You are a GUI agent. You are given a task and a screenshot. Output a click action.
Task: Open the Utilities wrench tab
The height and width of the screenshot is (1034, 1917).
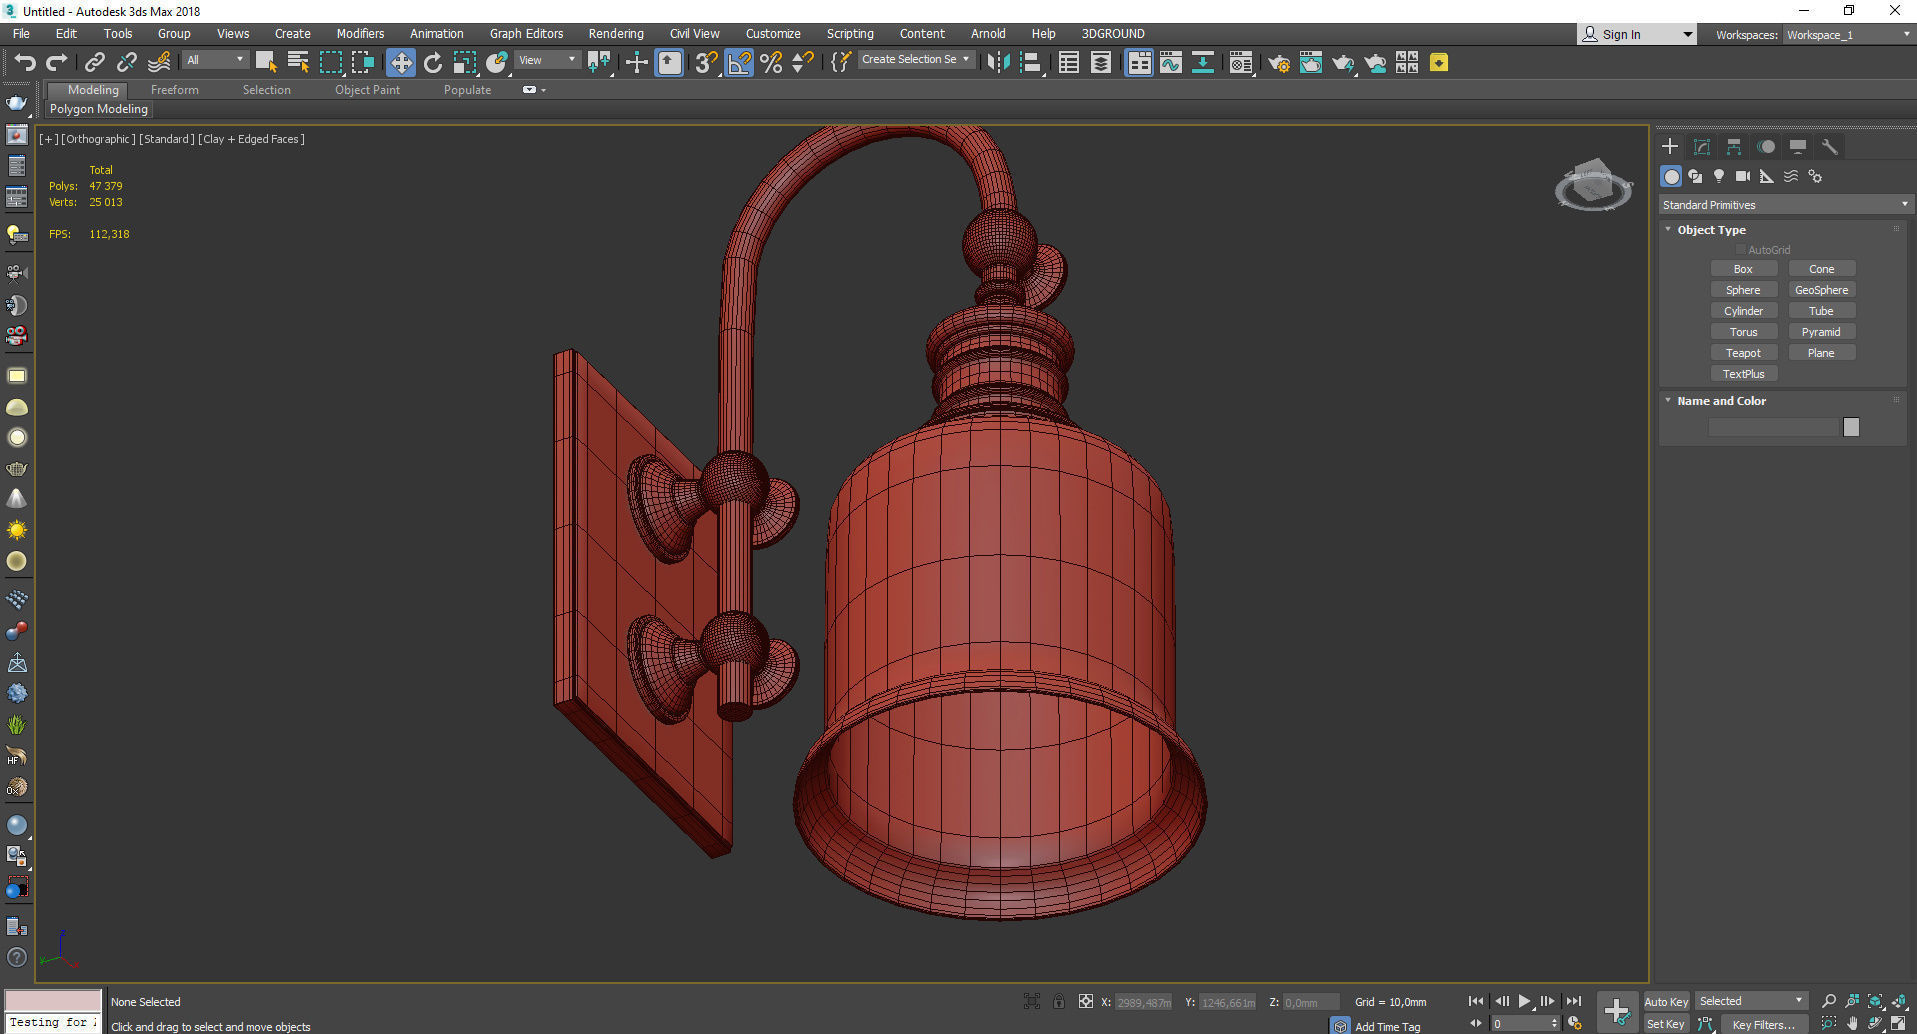[x=1829, y=146]
